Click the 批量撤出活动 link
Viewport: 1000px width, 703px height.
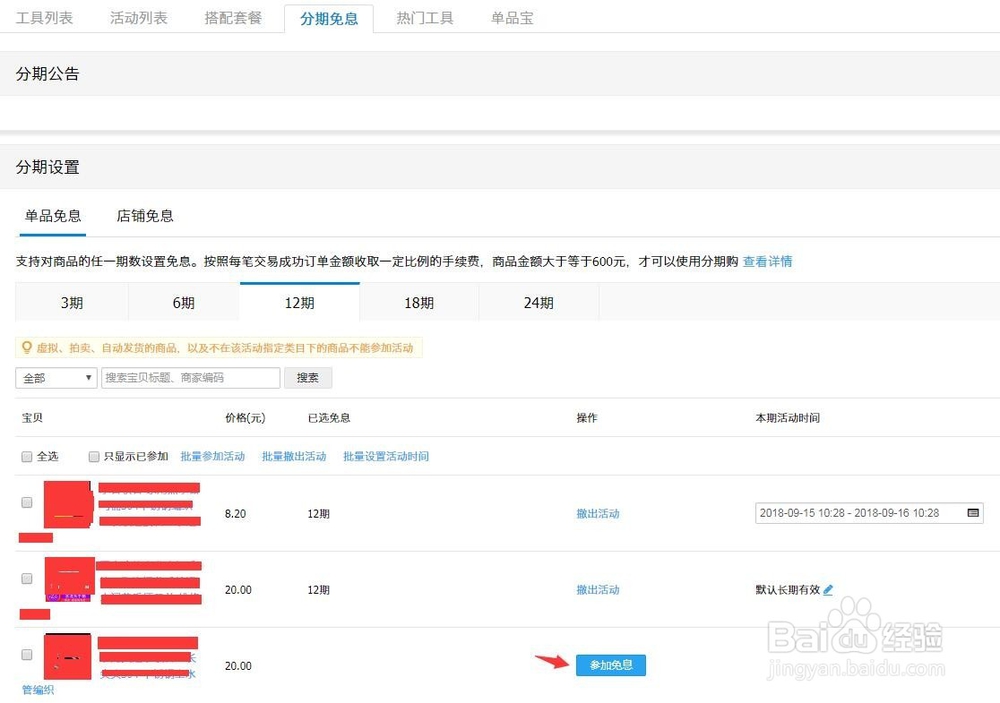[x=293, y=456]
